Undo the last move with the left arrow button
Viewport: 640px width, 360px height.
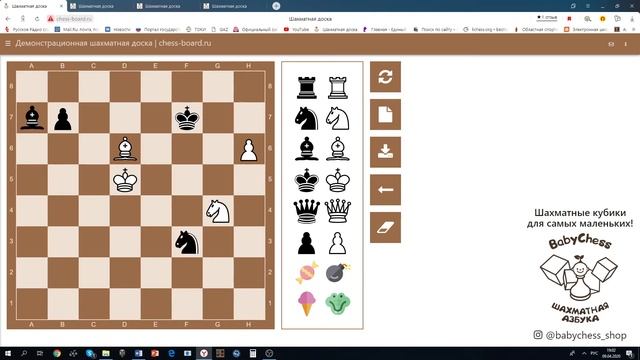pyautogui.click(x=385, y=190)
